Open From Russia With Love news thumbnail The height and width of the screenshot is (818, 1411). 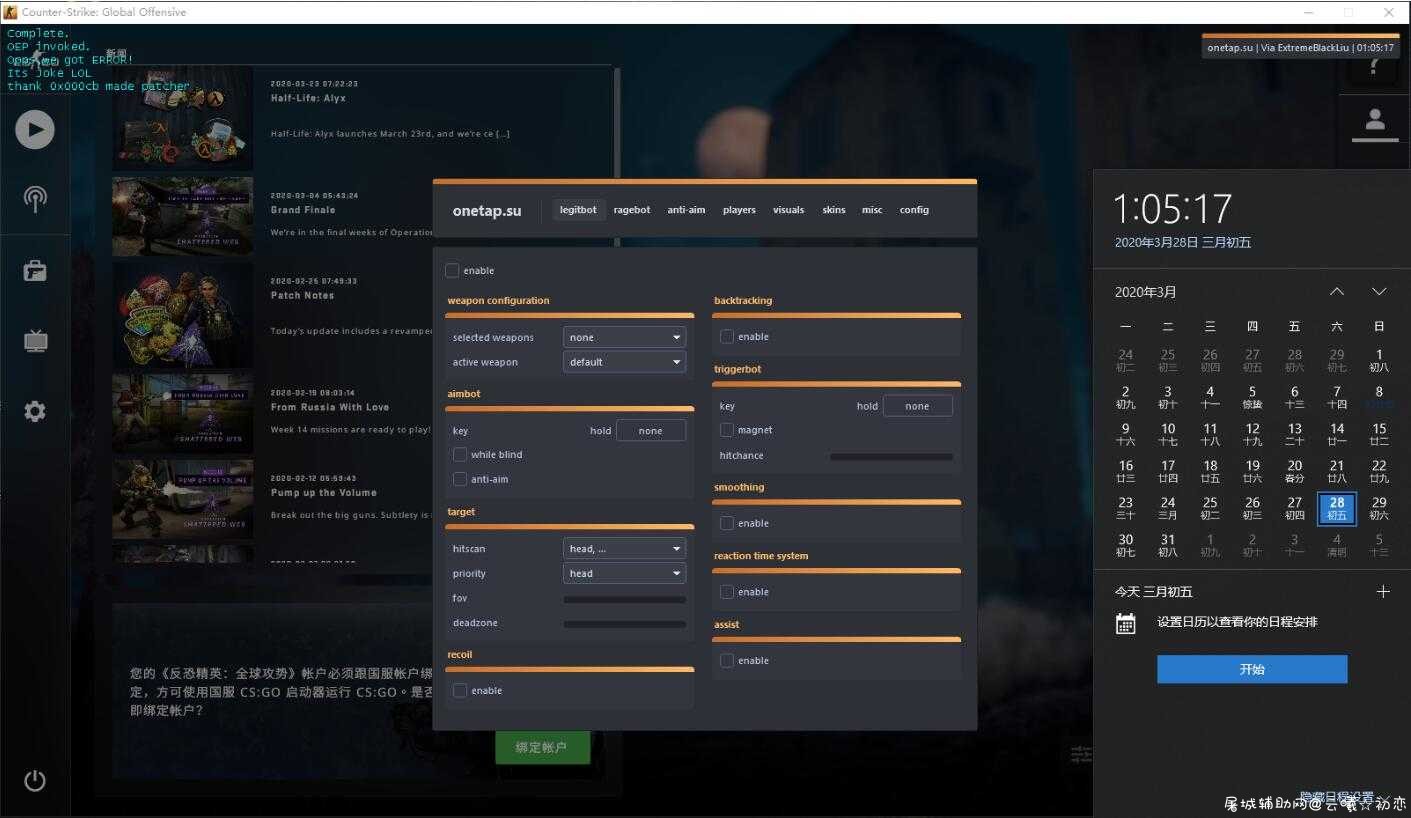point(182,414)
